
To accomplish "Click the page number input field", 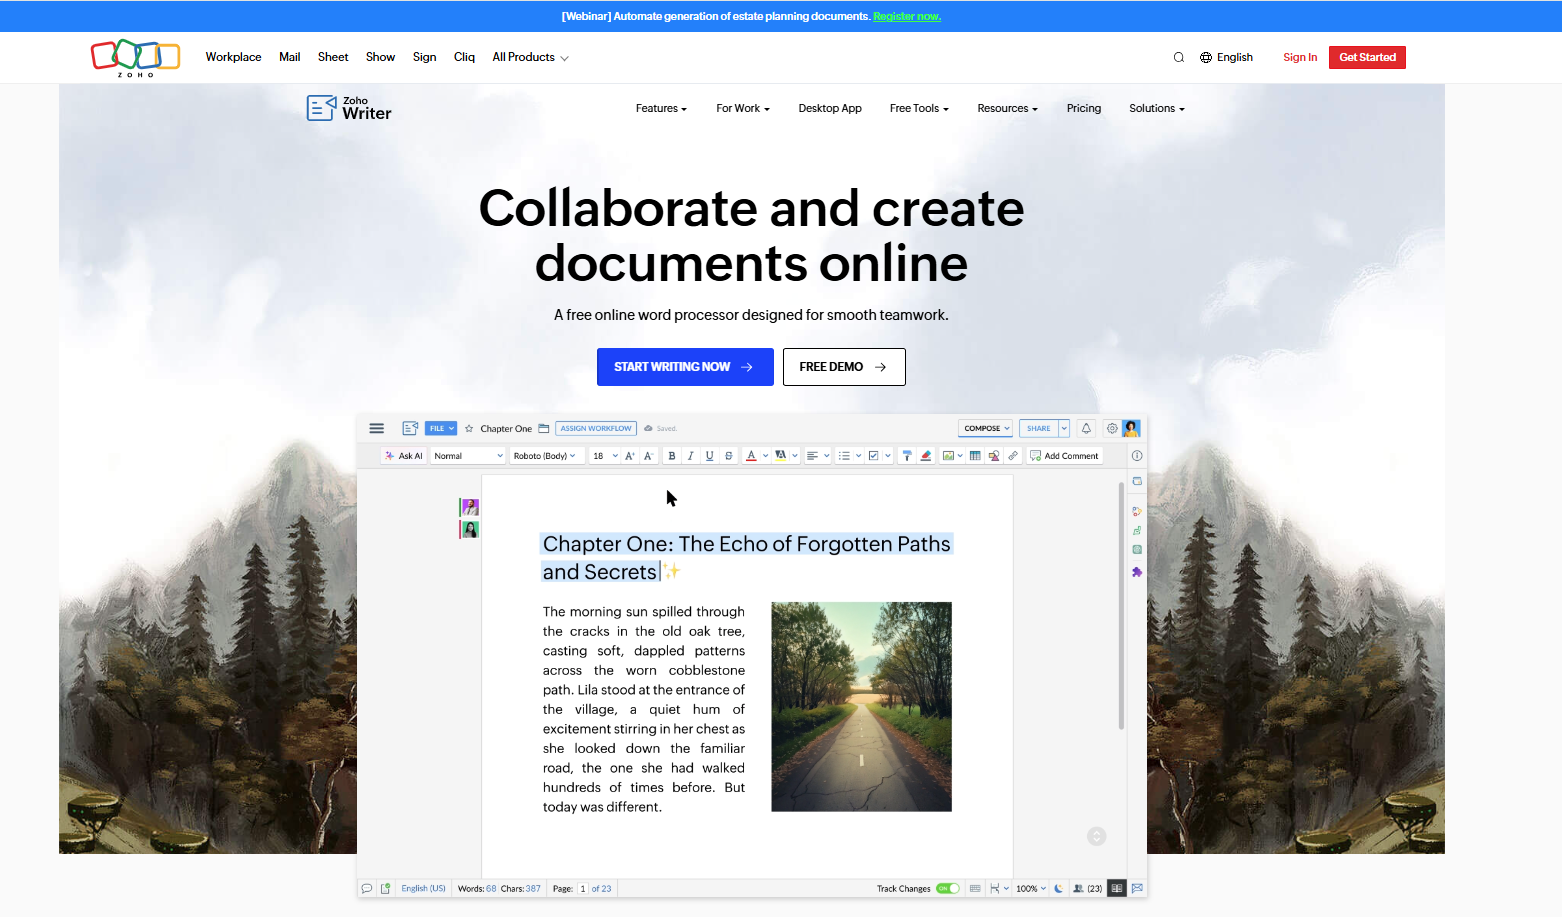I will [x=583, y=888].
